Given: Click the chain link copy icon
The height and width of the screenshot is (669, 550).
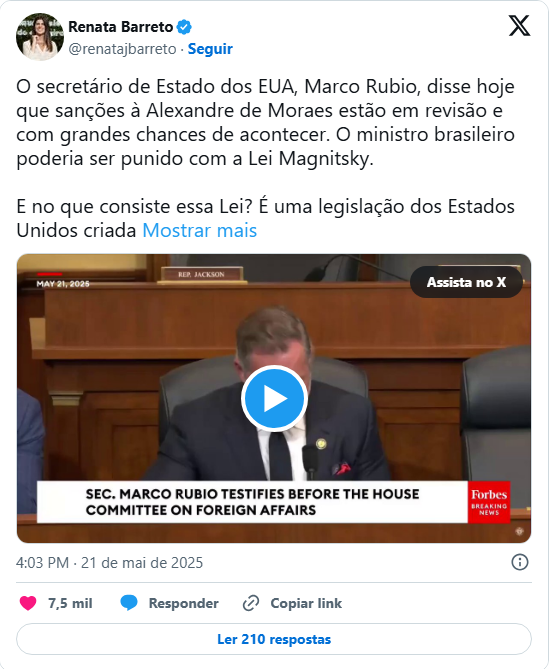Looking at the screenshot, I should [251, 603].
